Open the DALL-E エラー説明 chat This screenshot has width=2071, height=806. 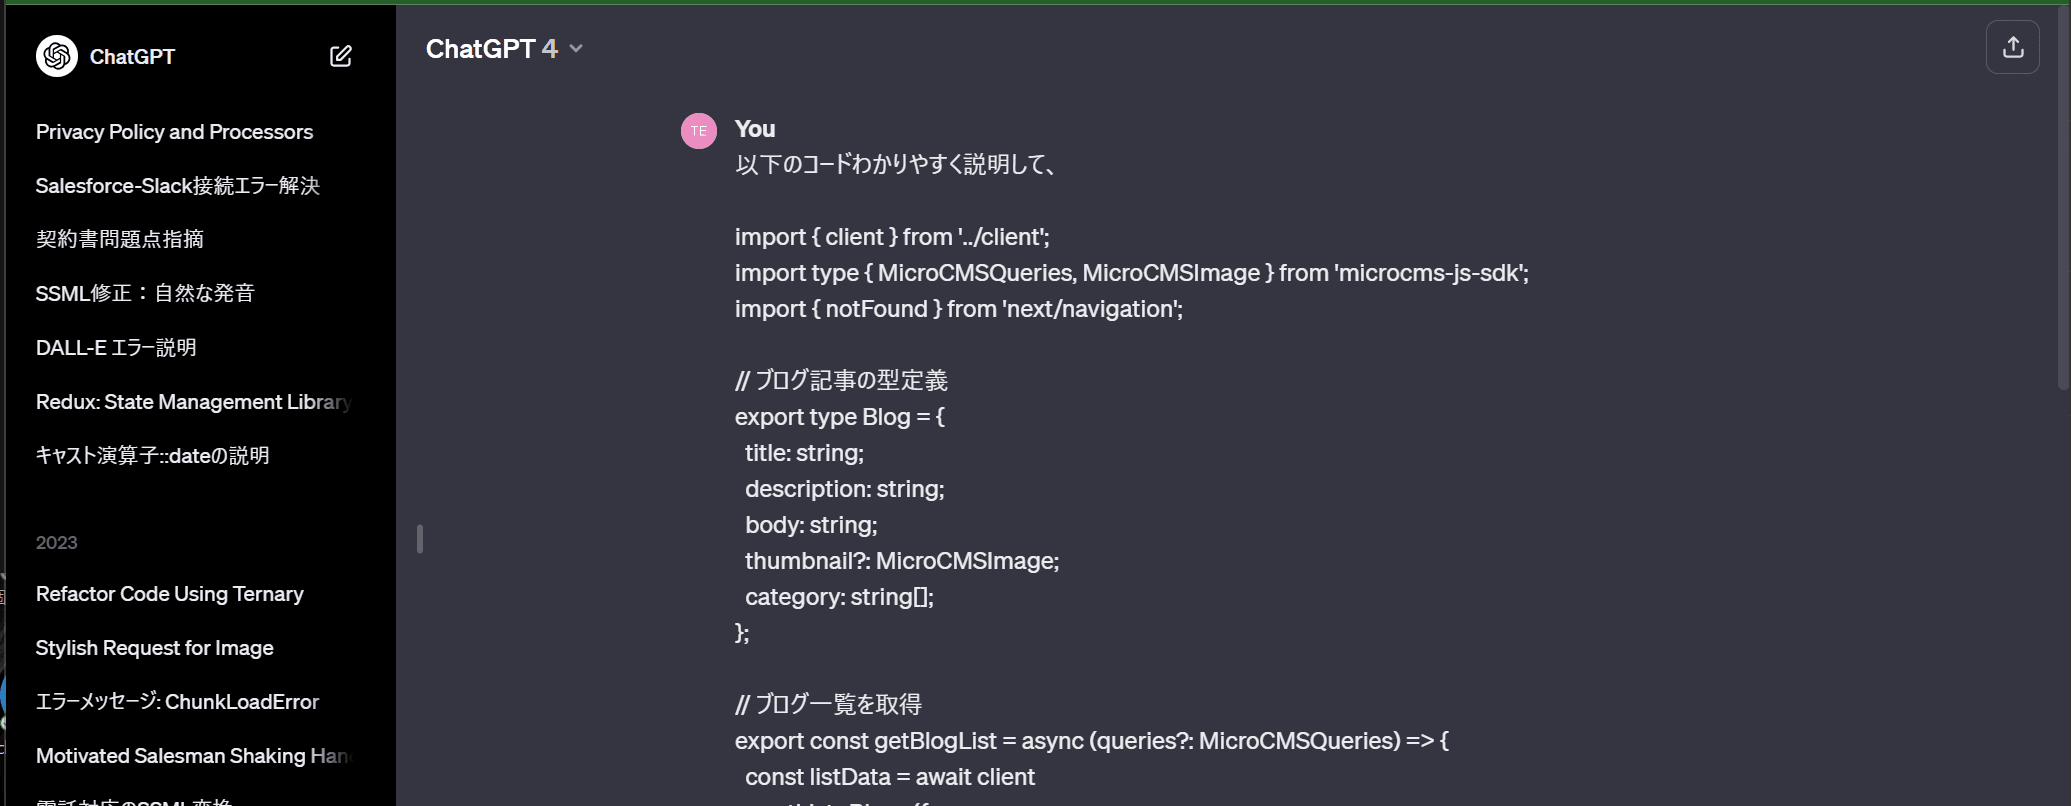coord(116,348)
